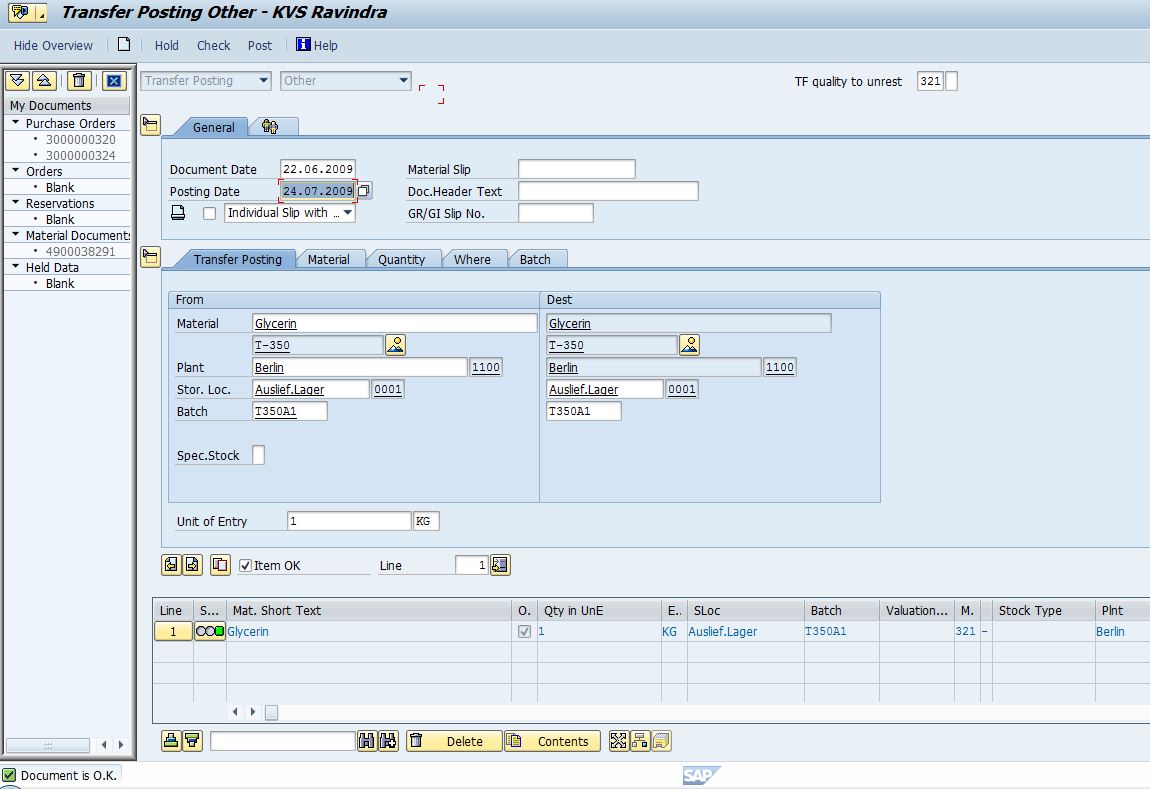
Task: Toggle the Item OK checkbox
Action: click(244, 564)
